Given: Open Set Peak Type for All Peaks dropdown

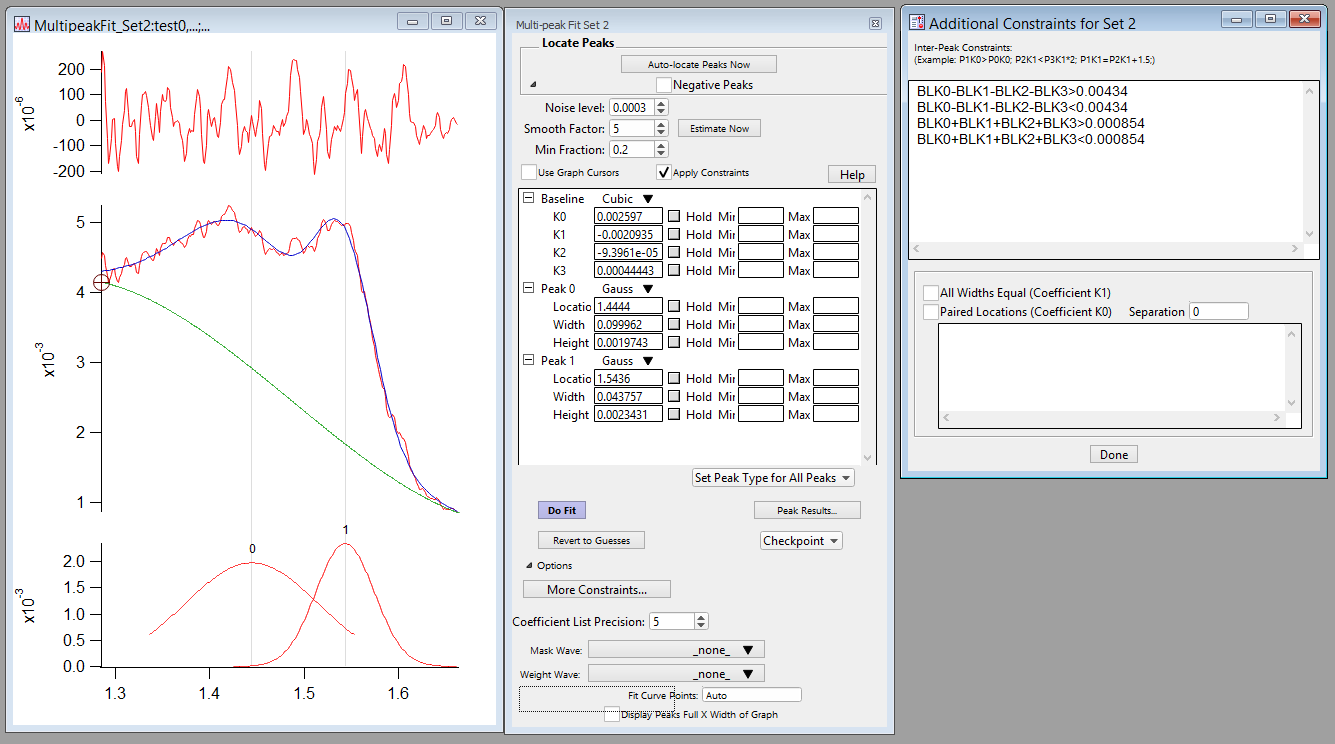Looking at the screenshot, I should (772, 477).
